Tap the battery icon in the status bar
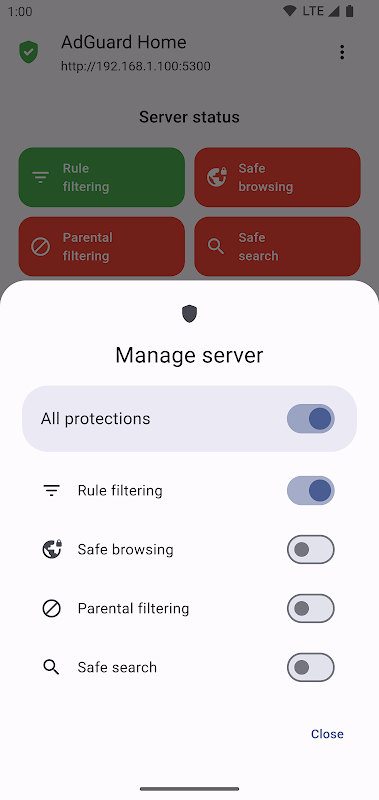Image resolution: width=379 pixels, height=800 pixels. point(349,11)
